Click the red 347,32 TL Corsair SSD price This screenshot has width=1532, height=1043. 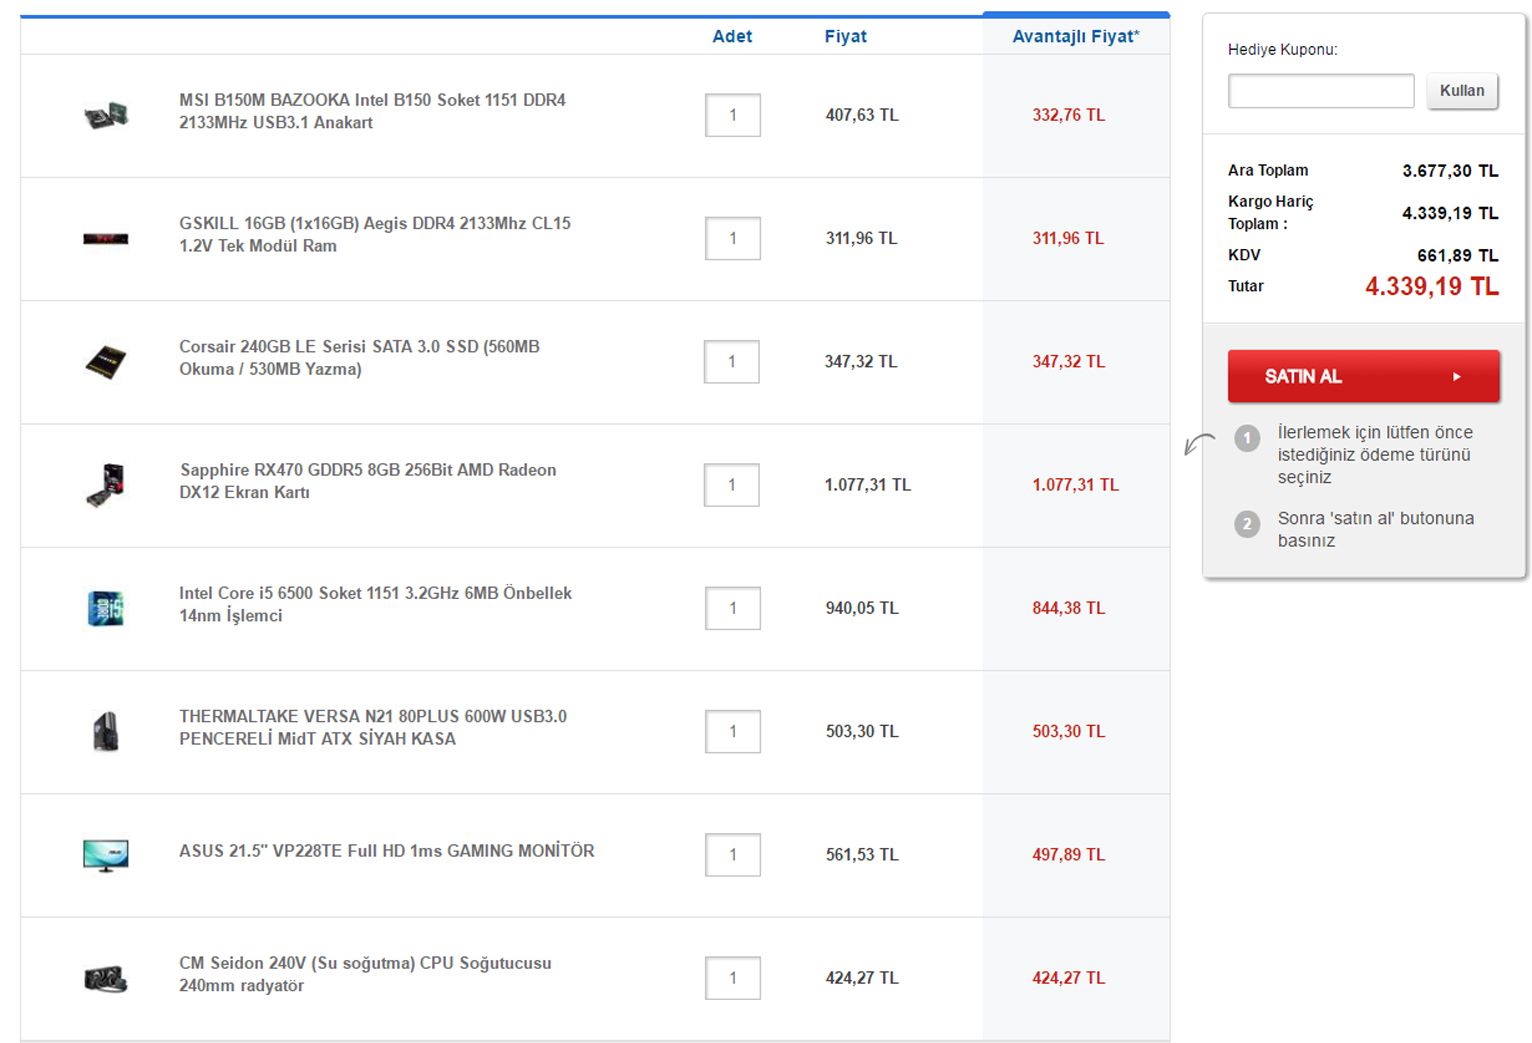click(x=1069, y=361)
